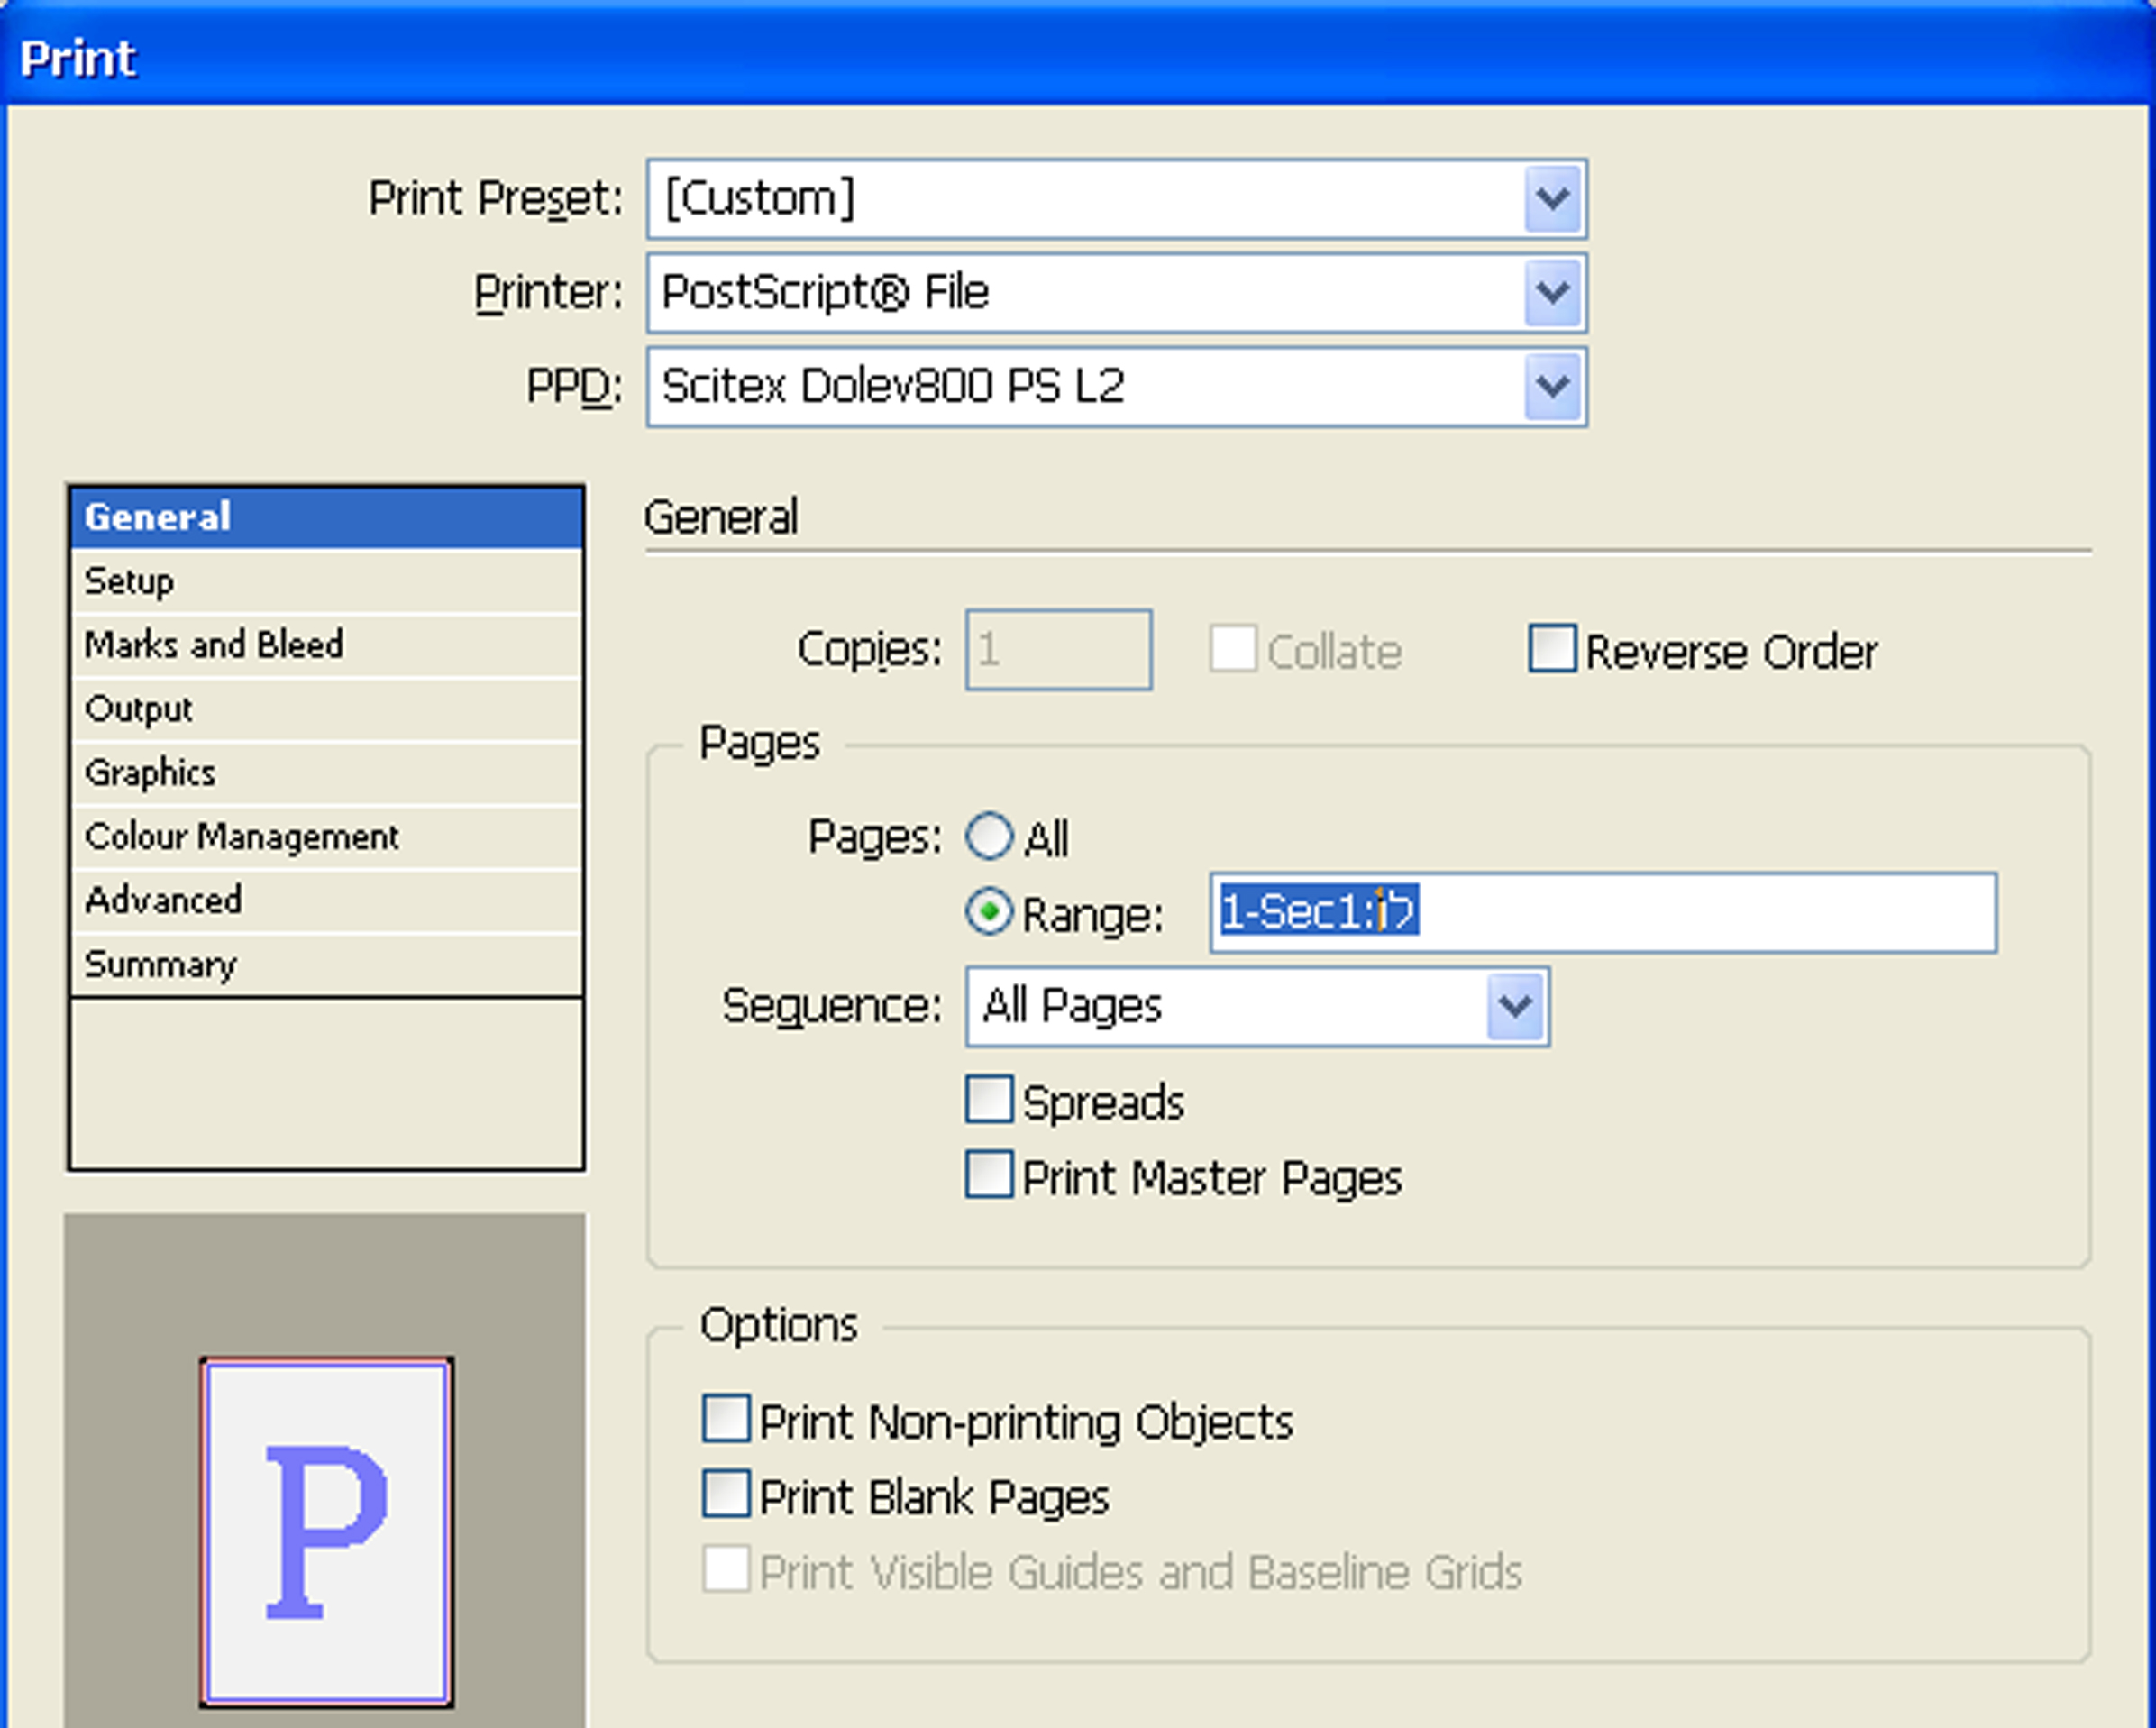Open the PPD dropdown menu
The height and width of the screenshot is (1728, 2156).
[1552, 387]
